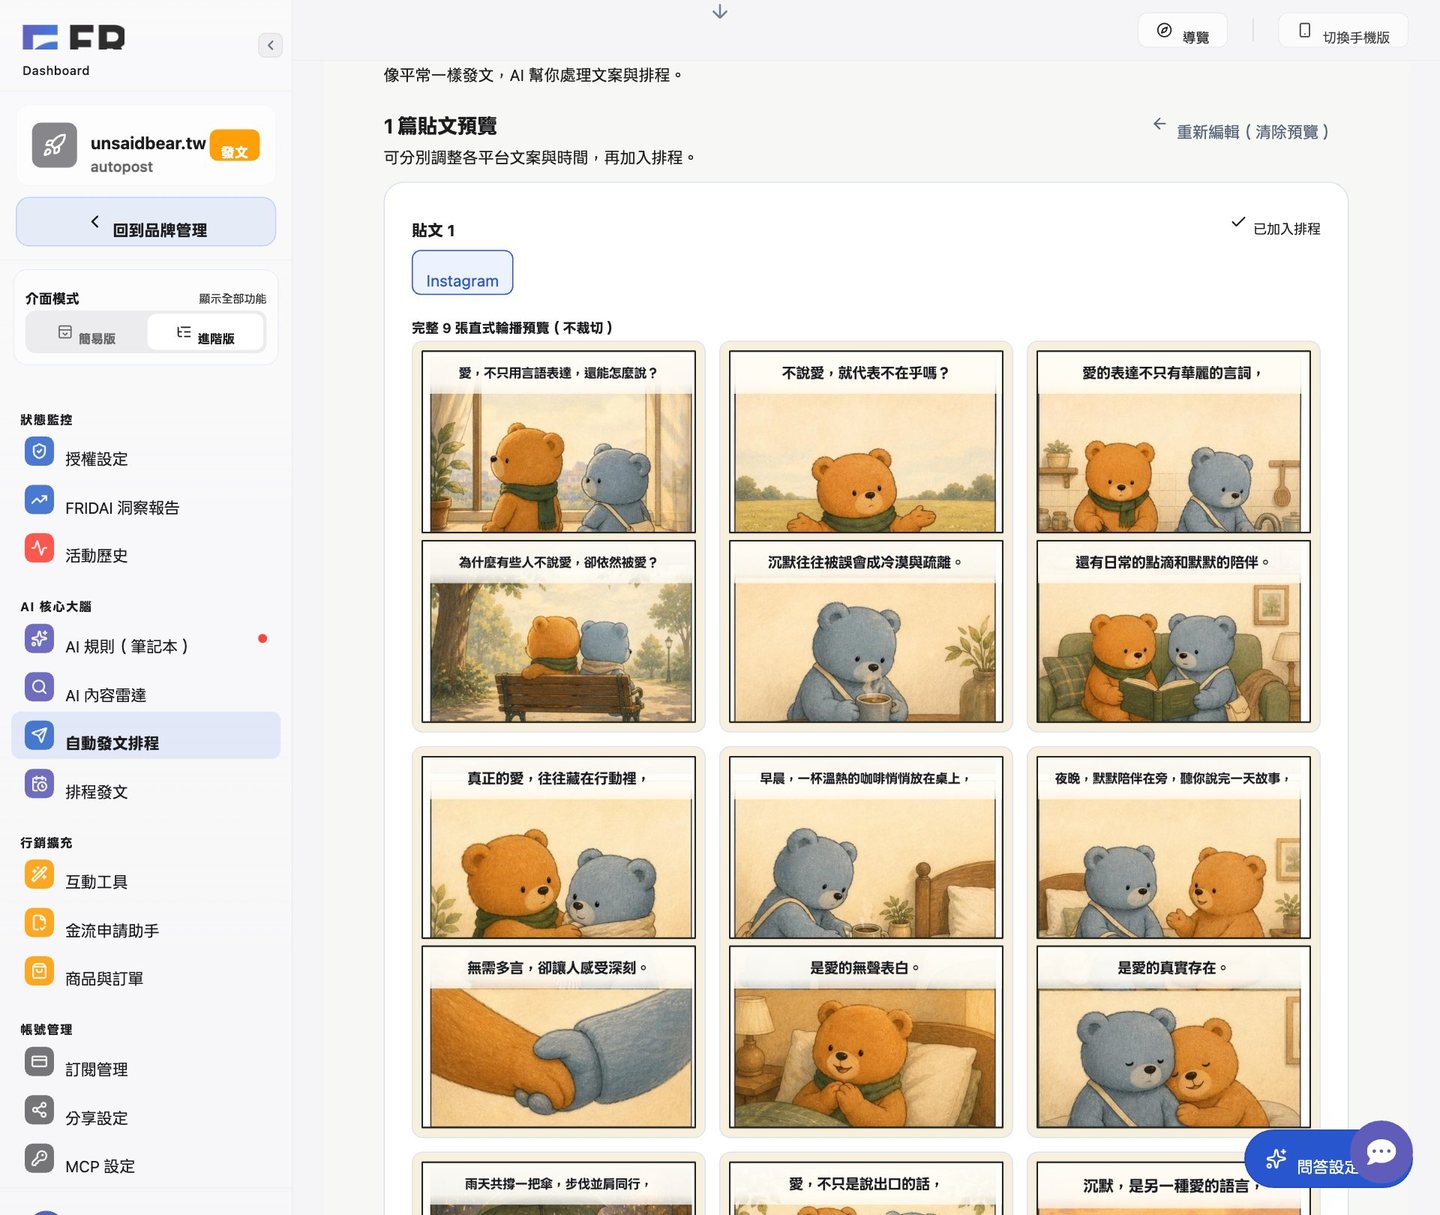Click 切換手機版 button

coord(1343,31)
